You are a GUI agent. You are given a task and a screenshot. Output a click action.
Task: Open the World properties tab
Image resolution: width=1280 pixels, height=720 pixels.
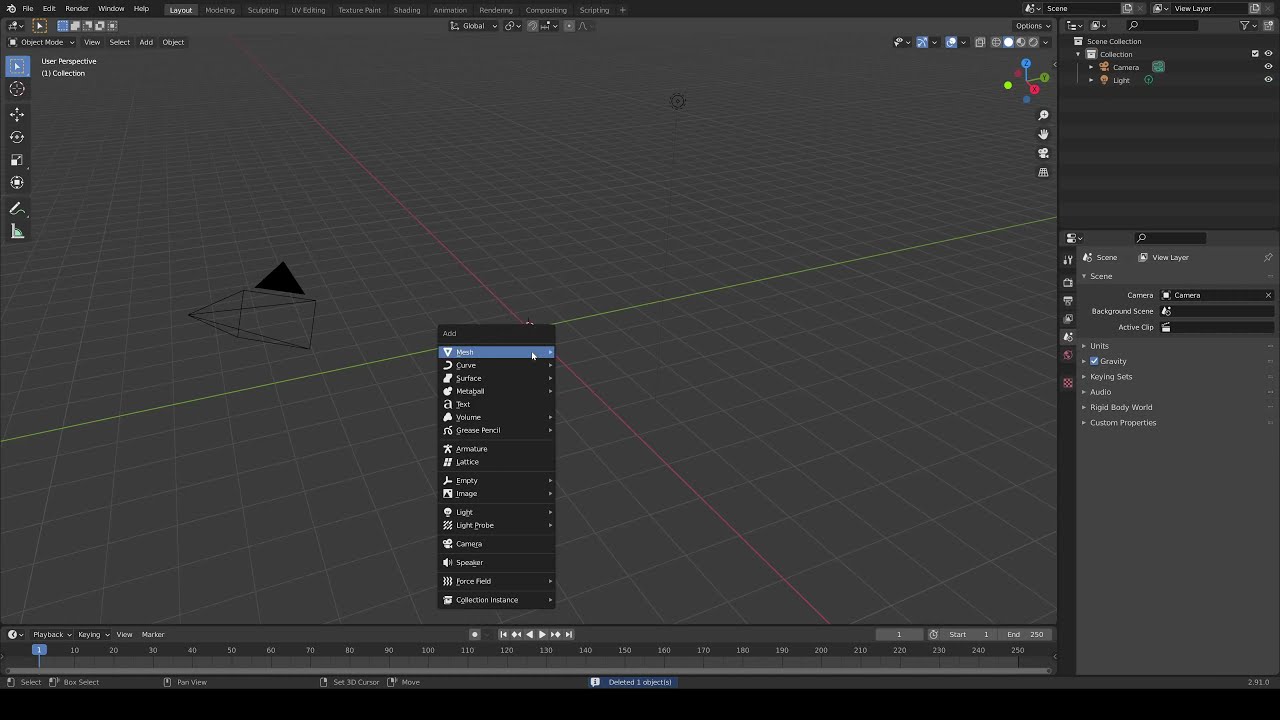(x=1068, y=355)
